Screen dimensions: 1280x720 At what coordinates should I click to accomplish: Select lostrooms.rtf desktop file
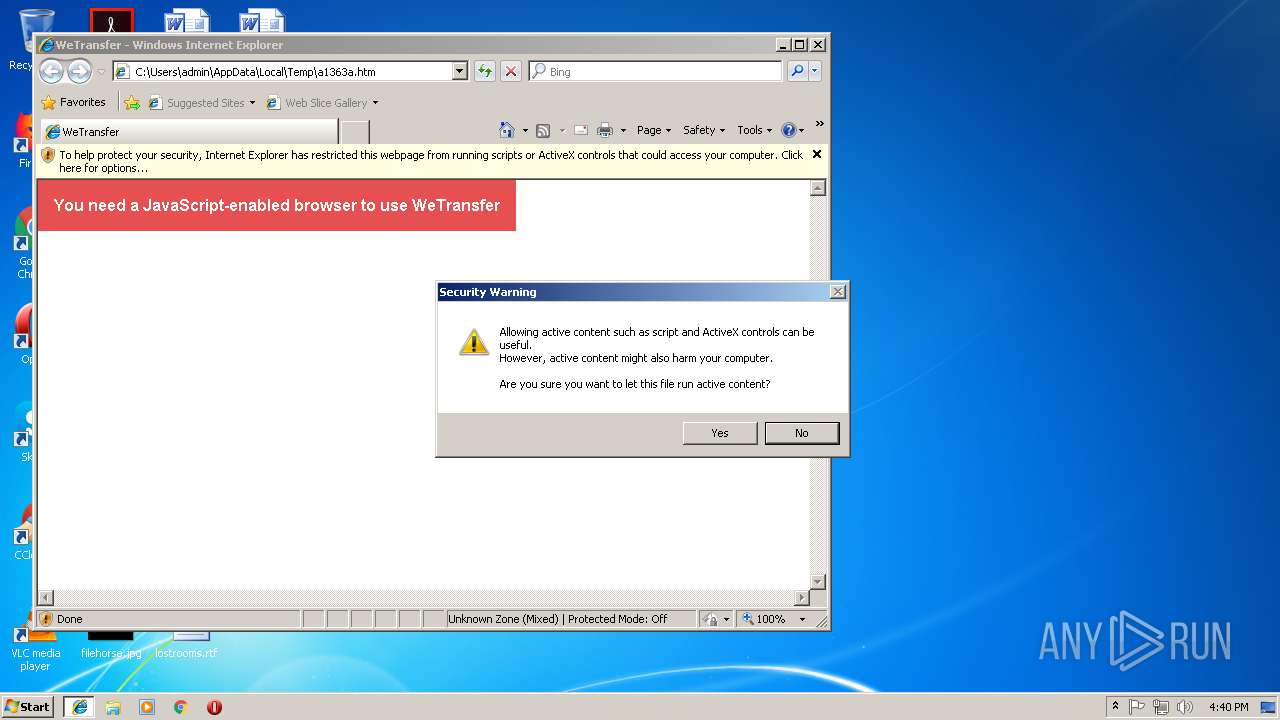(x=186, y=646)
